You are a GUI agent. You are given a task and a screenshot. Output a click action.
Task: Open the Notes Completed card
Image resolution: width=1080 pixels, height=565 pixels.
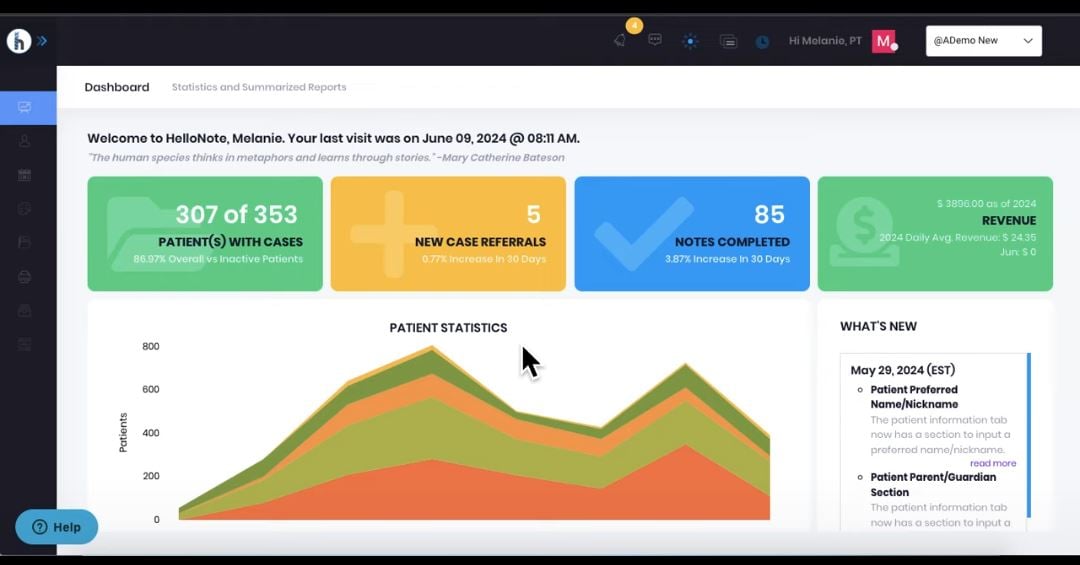click(692, 234)
